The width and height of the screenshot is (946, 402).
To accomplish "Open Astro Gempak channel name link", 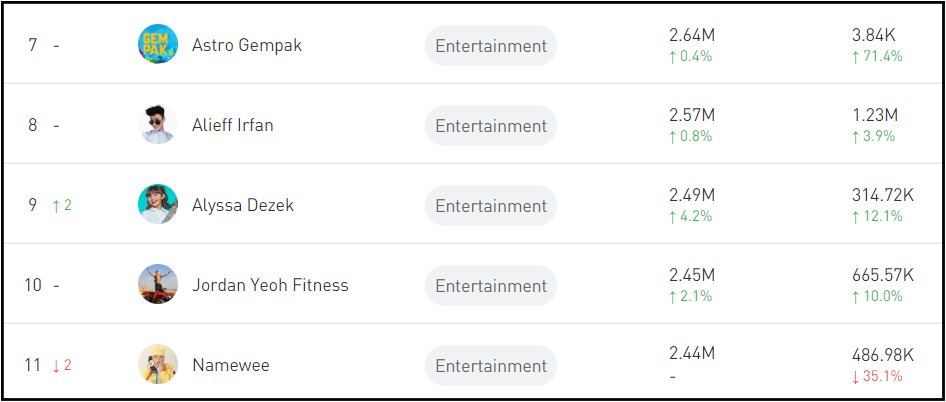I will 247,45.
